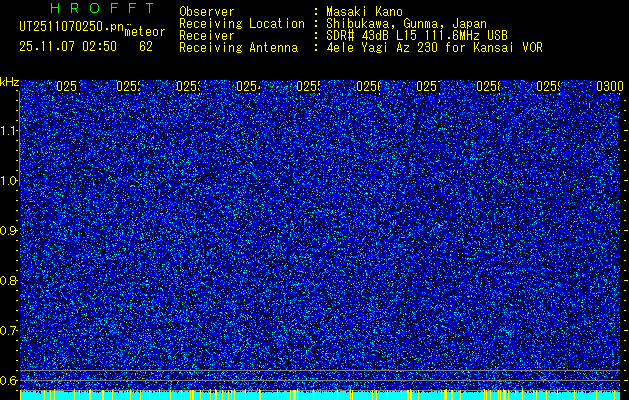This screenshot has width=629, height=400.
Task: Click the 0259 time marker
Action: tap(548, 86)
